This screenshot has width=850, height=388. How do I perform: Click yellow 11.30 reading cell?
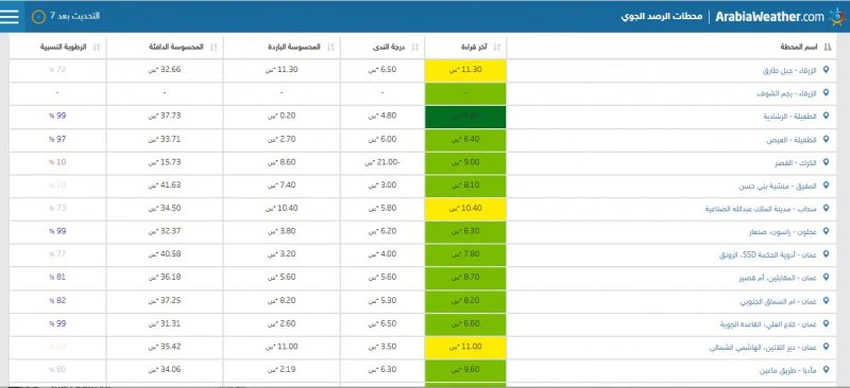[x=466, y=70]
